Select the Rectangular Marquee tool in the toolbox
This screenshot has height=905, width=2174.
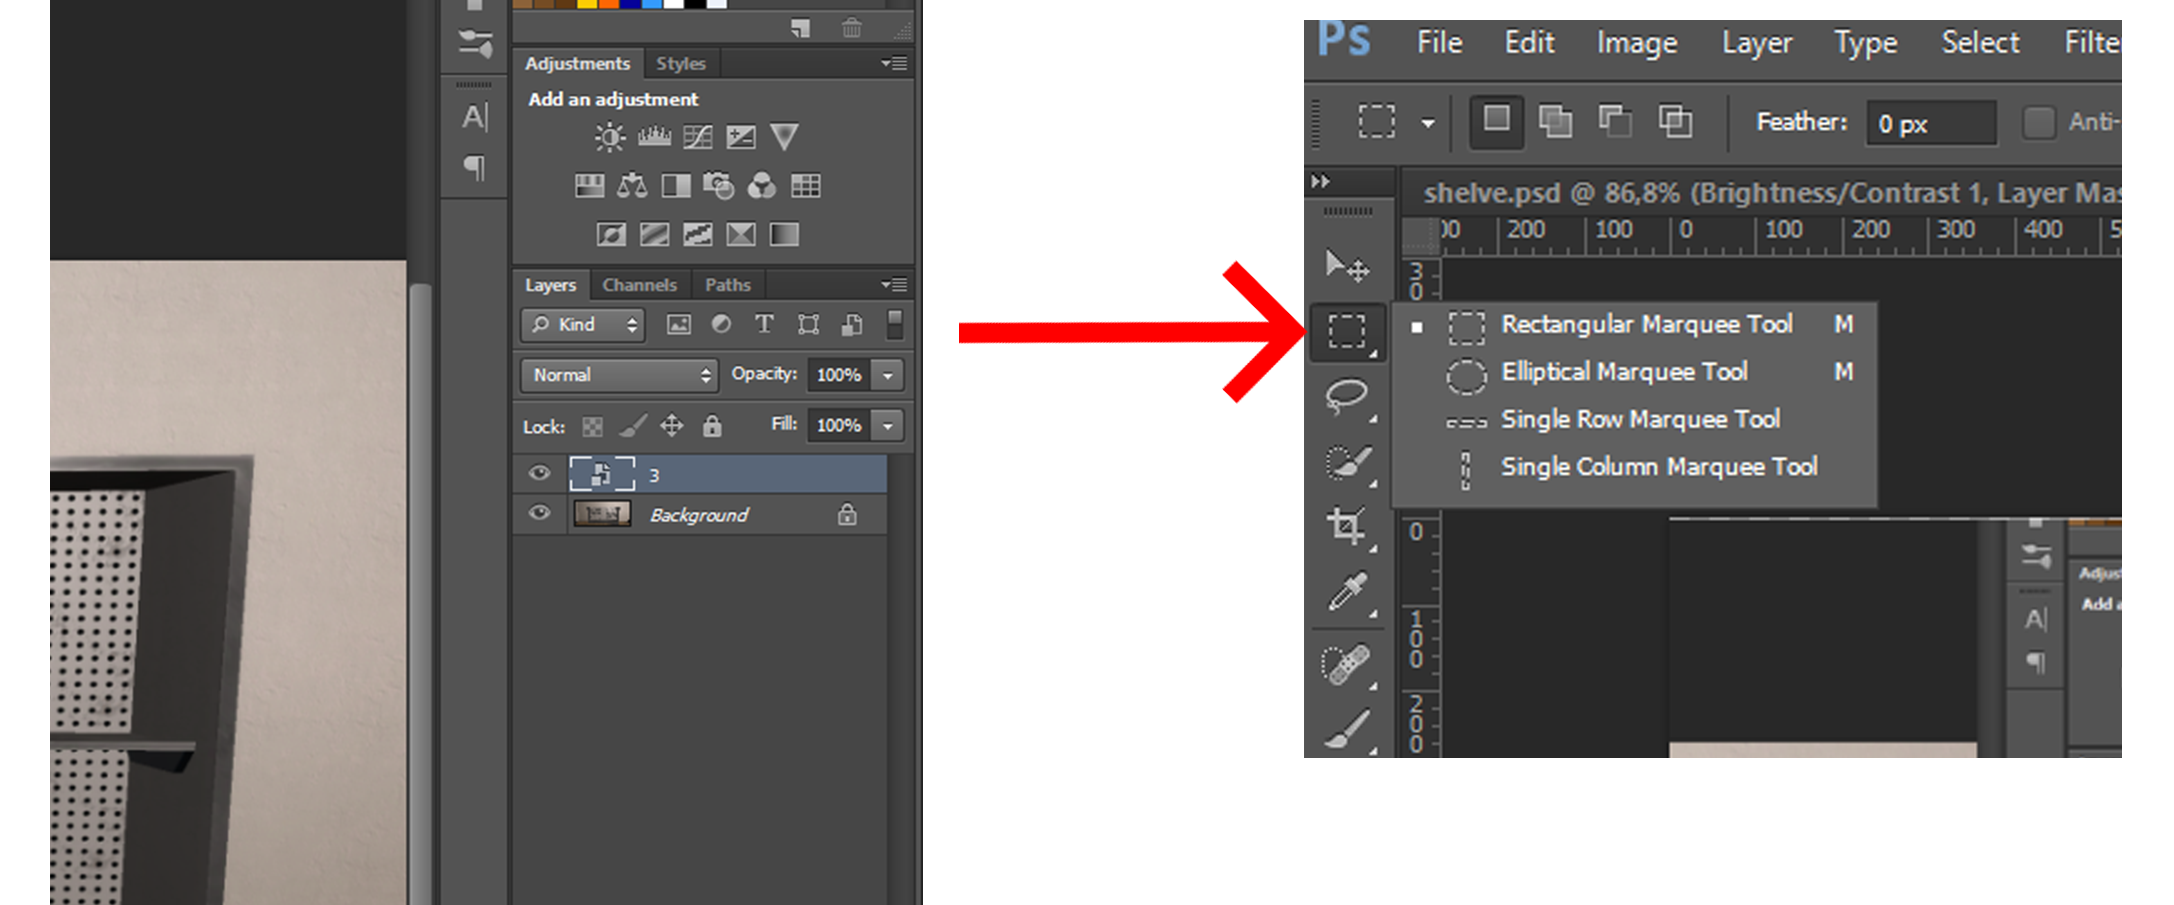point(1347,331)
